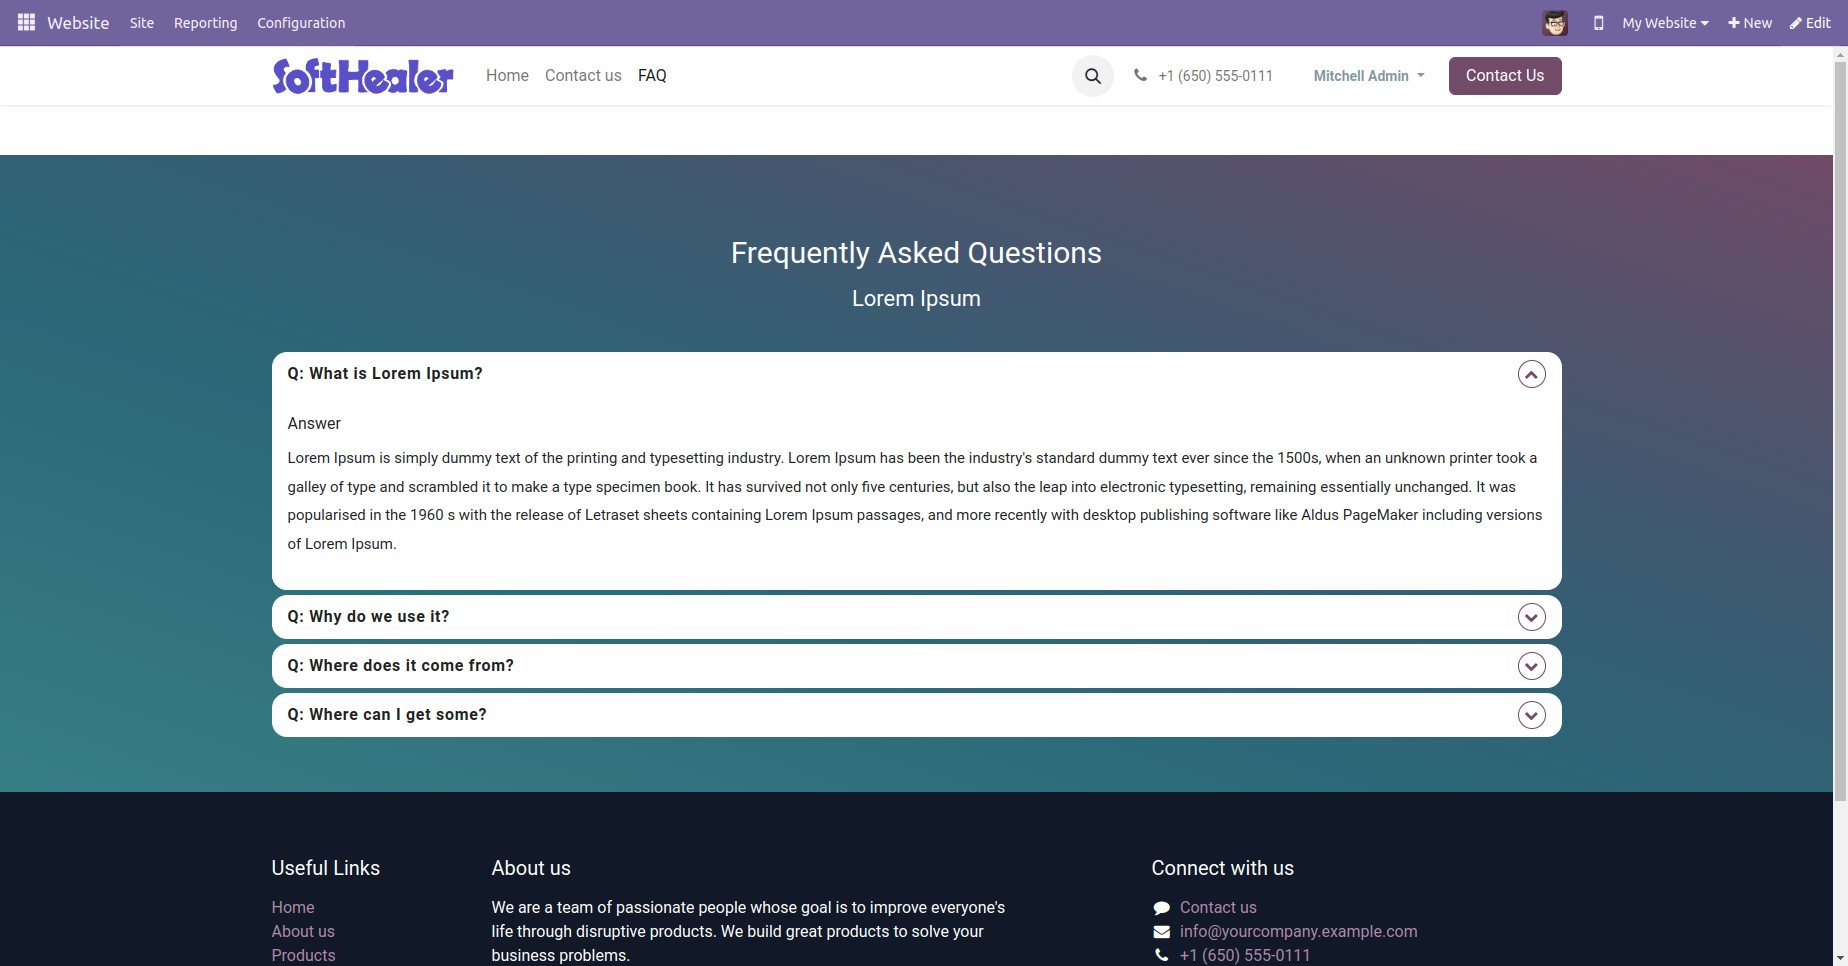The height and width of the screenshot is (966, 1848).
Task: Open the Configuration menu
Action: (x=301, y=23)
